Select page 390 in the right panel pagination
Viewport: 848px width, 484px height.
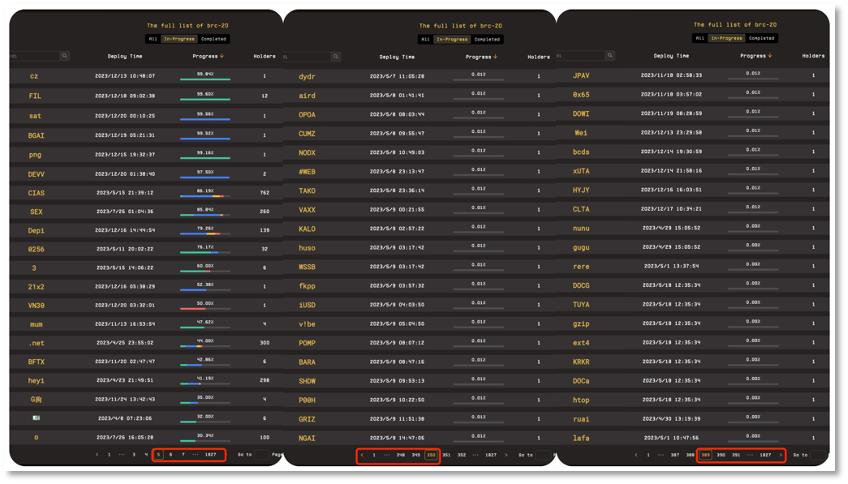tap(721, 455)
